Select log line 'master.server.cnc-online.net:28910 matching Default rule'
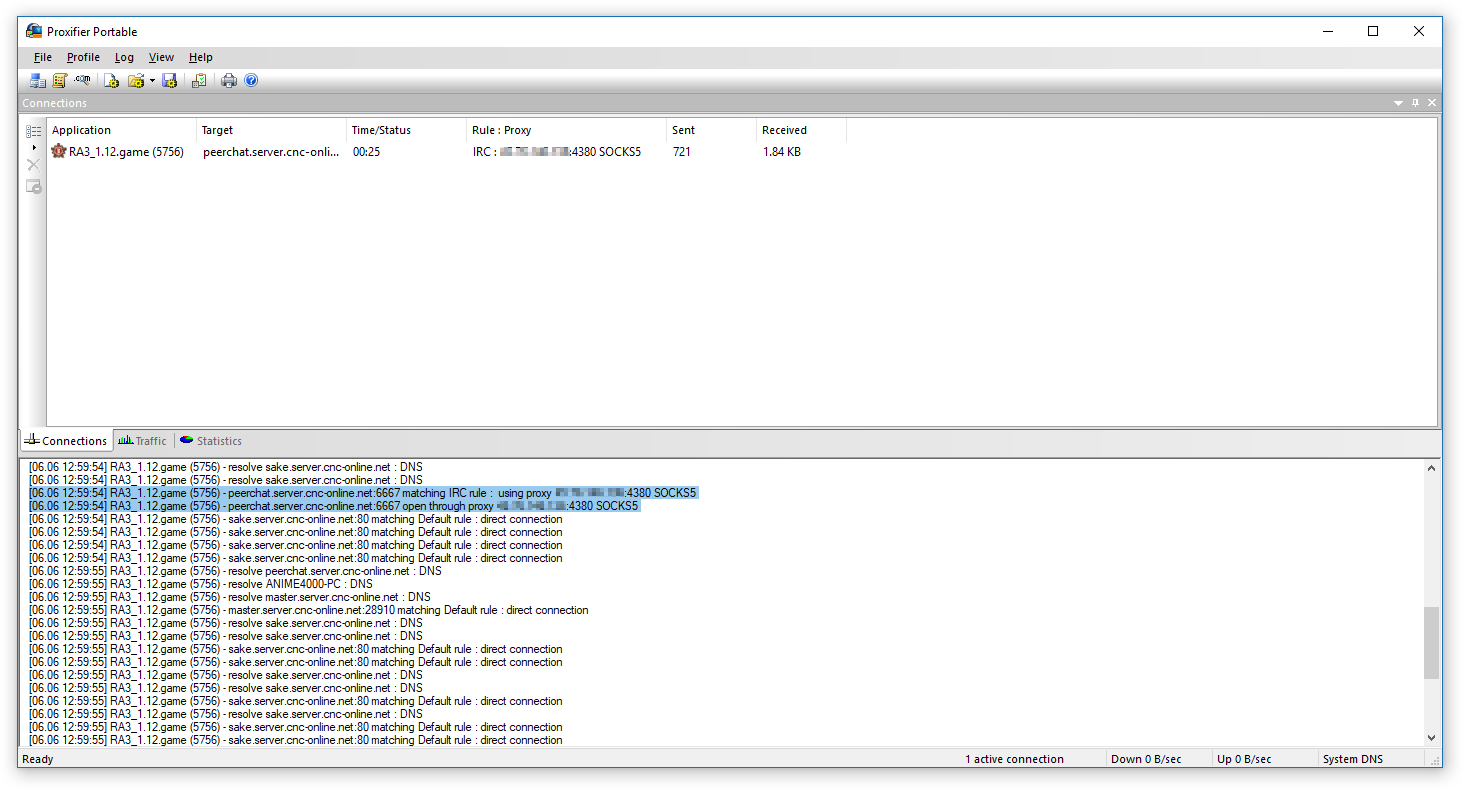 (x=308, y=610)
